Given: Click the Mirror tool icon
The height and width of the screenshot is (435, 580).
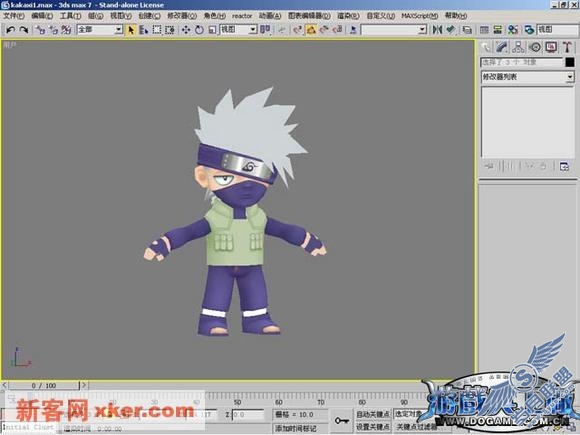Looking at the screenshot, I should pos(437,30).
